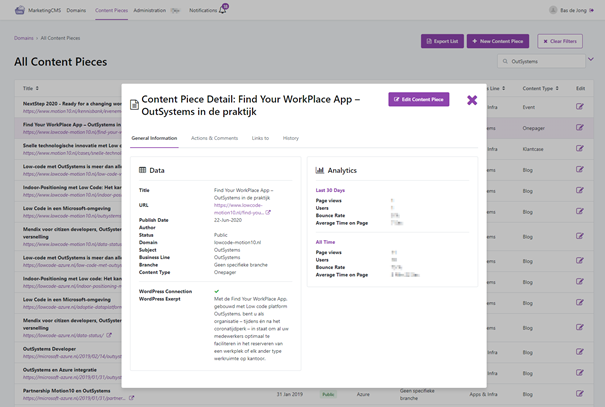Click the Edit Content Piece button
The width and height of the screenshot is (605, 407).
(419, 100)
